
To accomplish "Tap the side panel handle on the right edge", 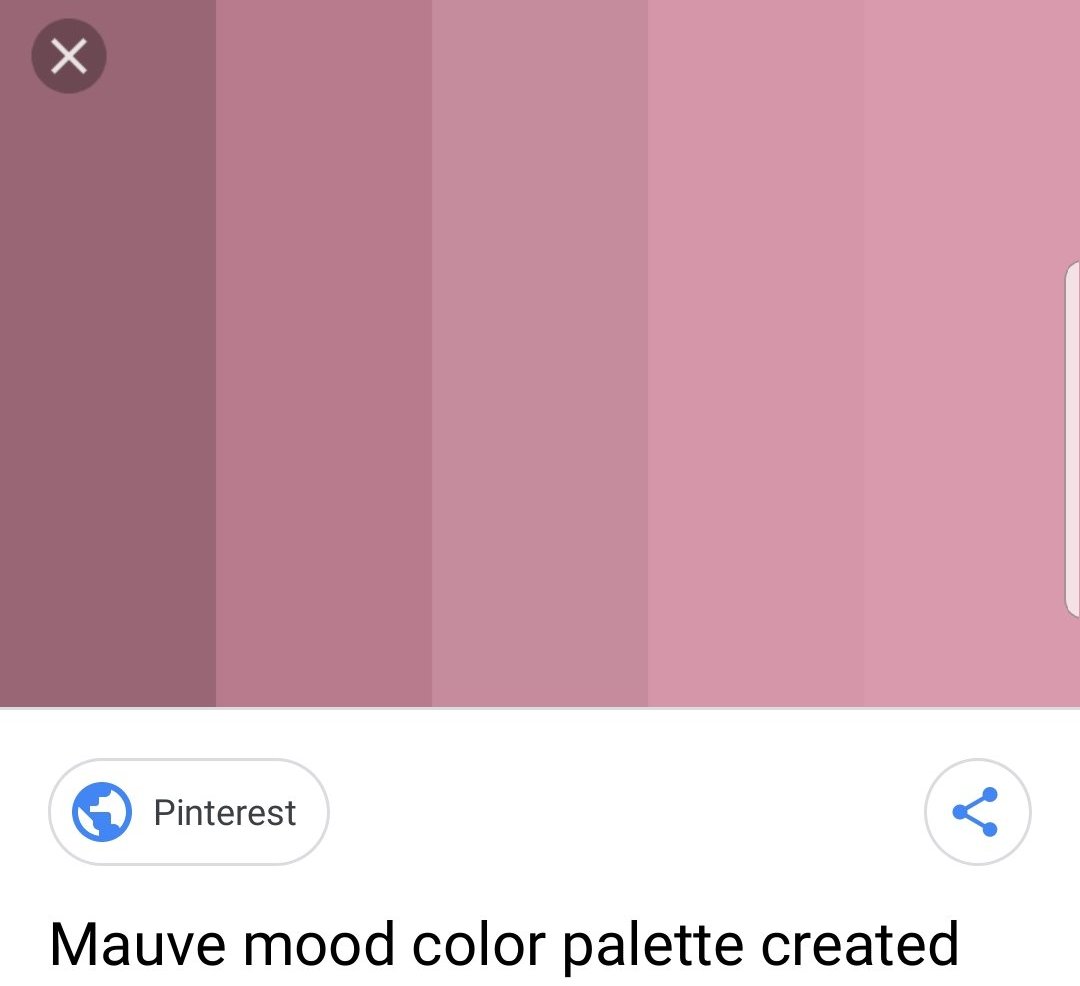I will (1072, 439).
